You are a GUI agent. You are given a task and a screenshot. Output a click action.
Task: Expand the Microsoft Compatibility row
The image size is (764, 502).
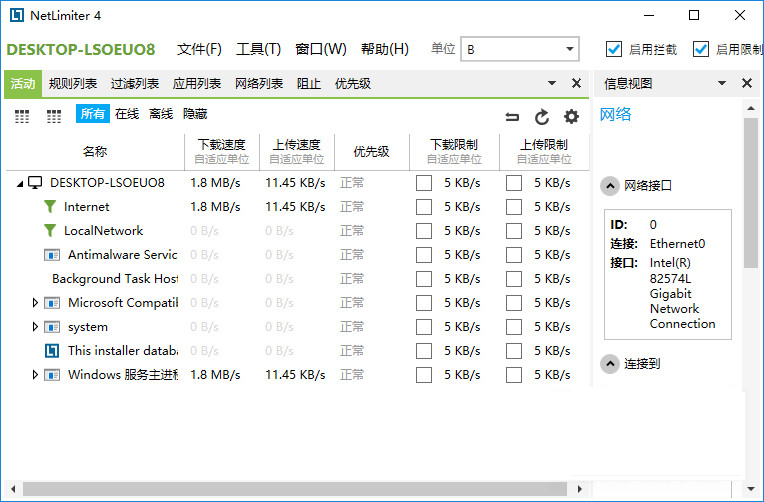point(35,303)
